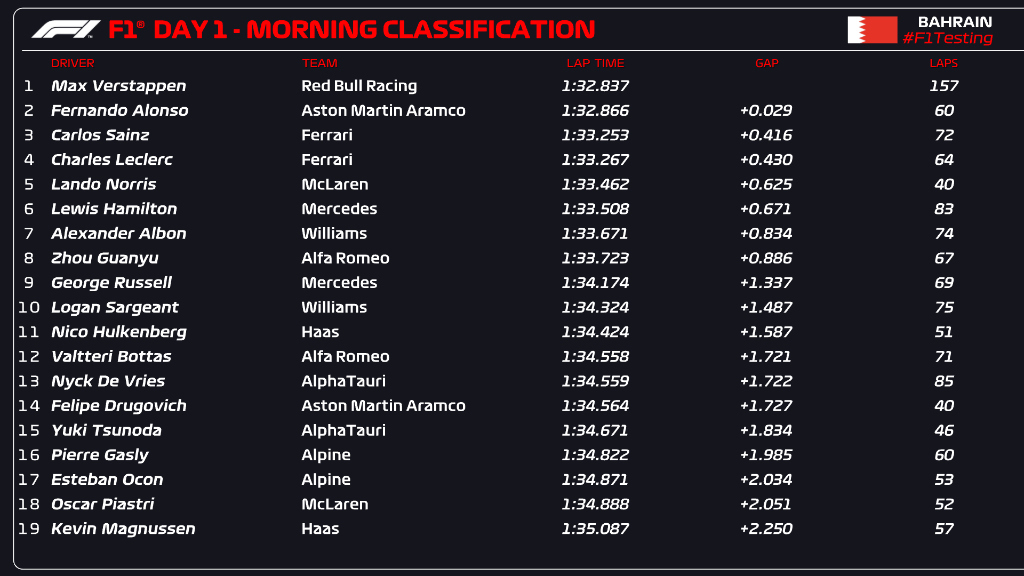Select the TEAM column header

point(320,64)
